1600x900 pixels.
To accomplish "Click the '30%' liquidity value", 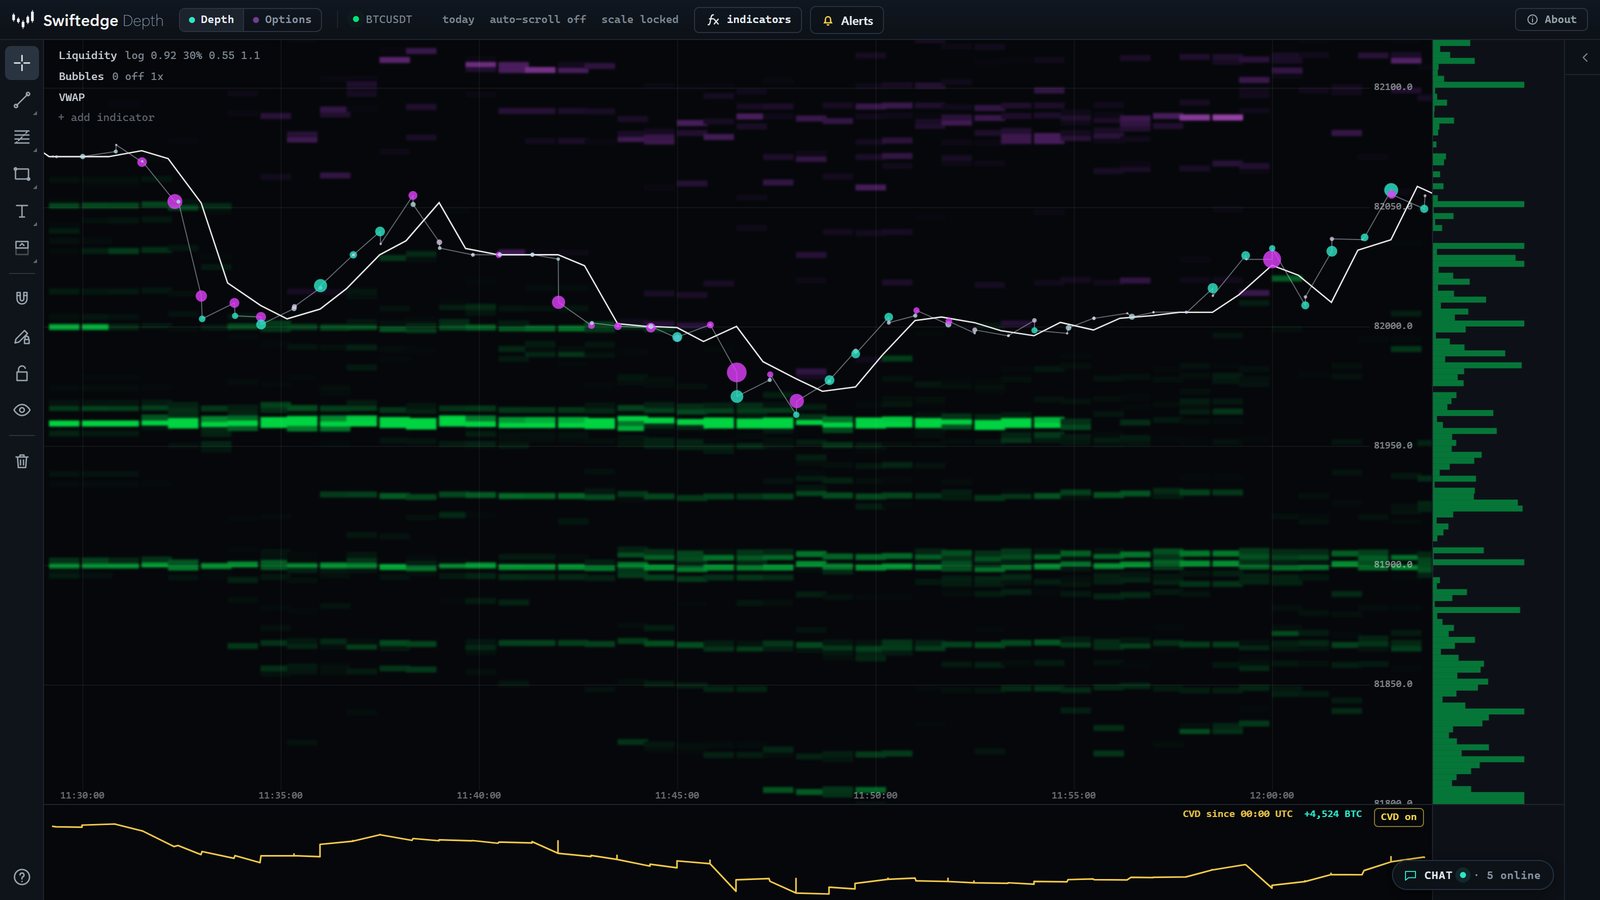I will 193,56.
